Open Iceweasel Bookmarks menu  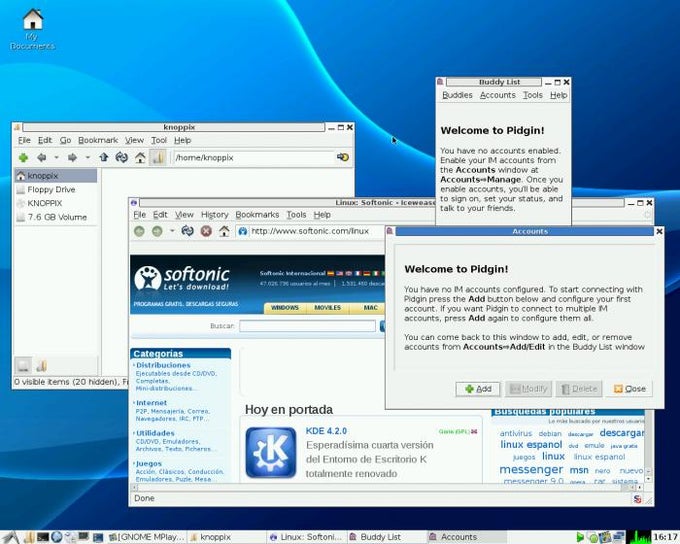tap(257, 215)
